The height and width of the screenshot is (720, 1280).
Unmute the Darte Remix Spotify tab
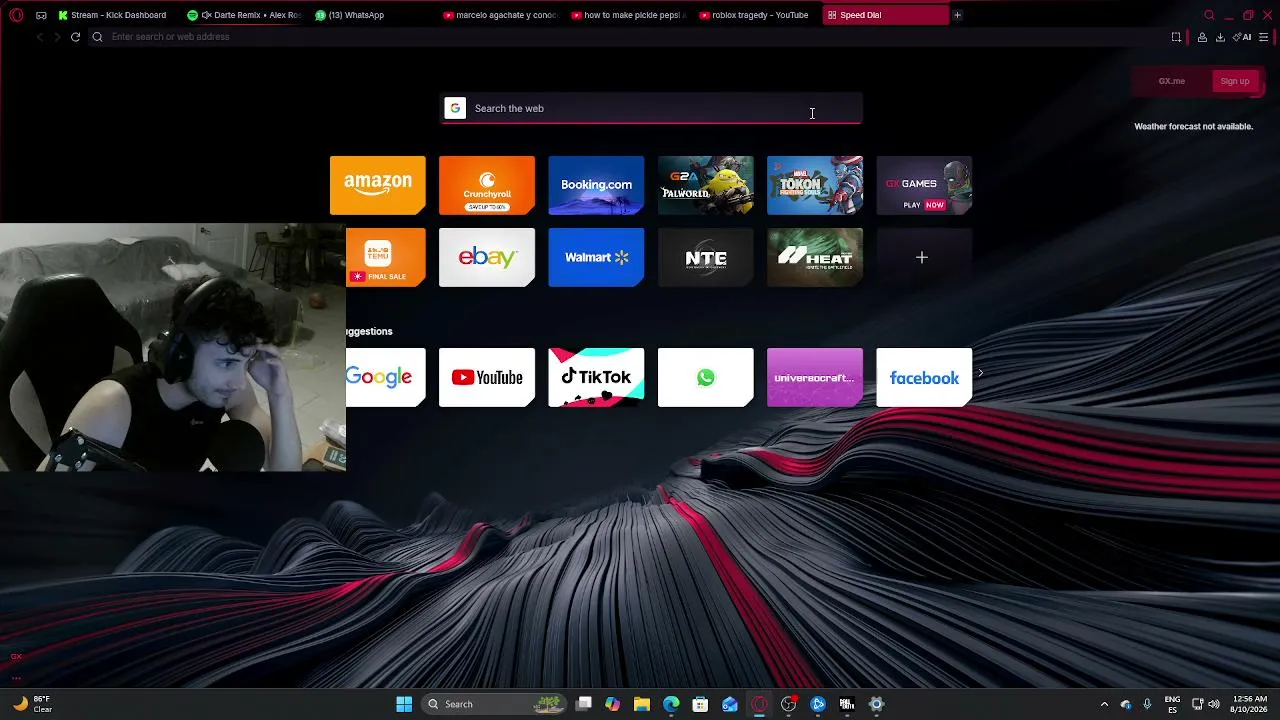[x=206, y=15]
